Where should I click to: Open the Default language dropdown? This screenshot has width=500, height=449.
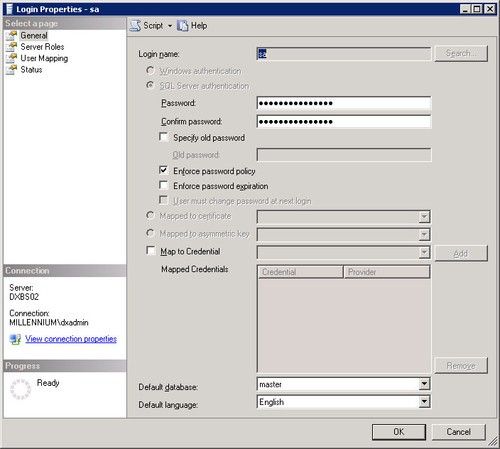[x=424, y=402]
